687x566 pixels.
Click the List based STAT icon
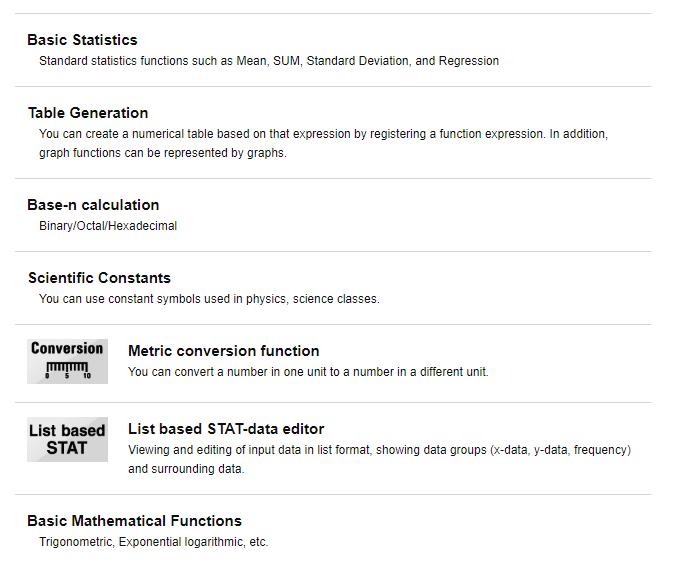(67, 439)
